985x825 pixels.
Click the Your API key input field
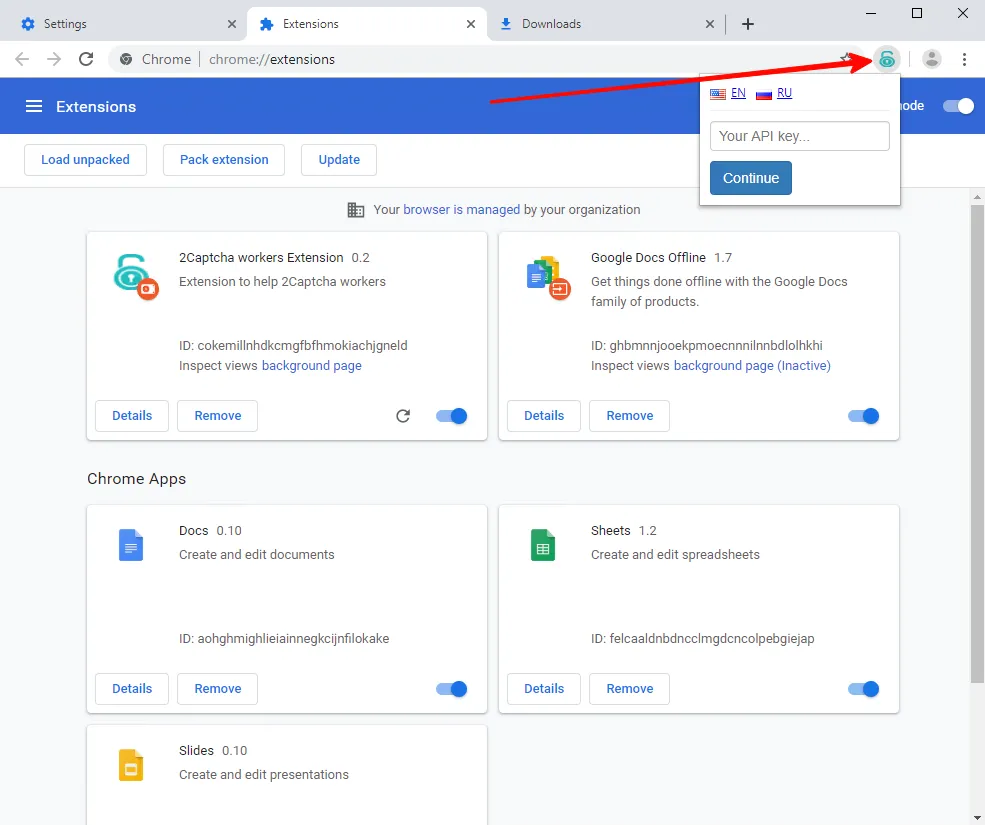coord(800,136)
